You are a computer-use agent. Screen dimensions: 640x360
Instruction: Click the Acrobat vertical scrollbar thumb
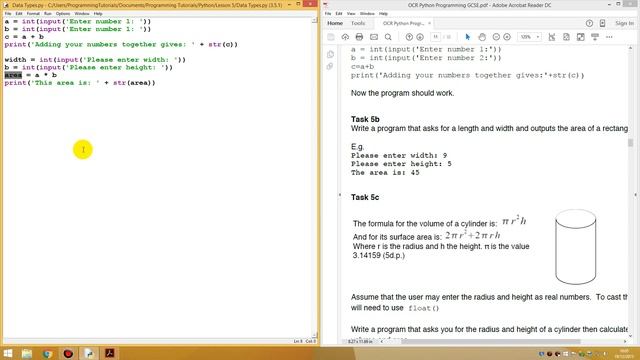point(631,142)
